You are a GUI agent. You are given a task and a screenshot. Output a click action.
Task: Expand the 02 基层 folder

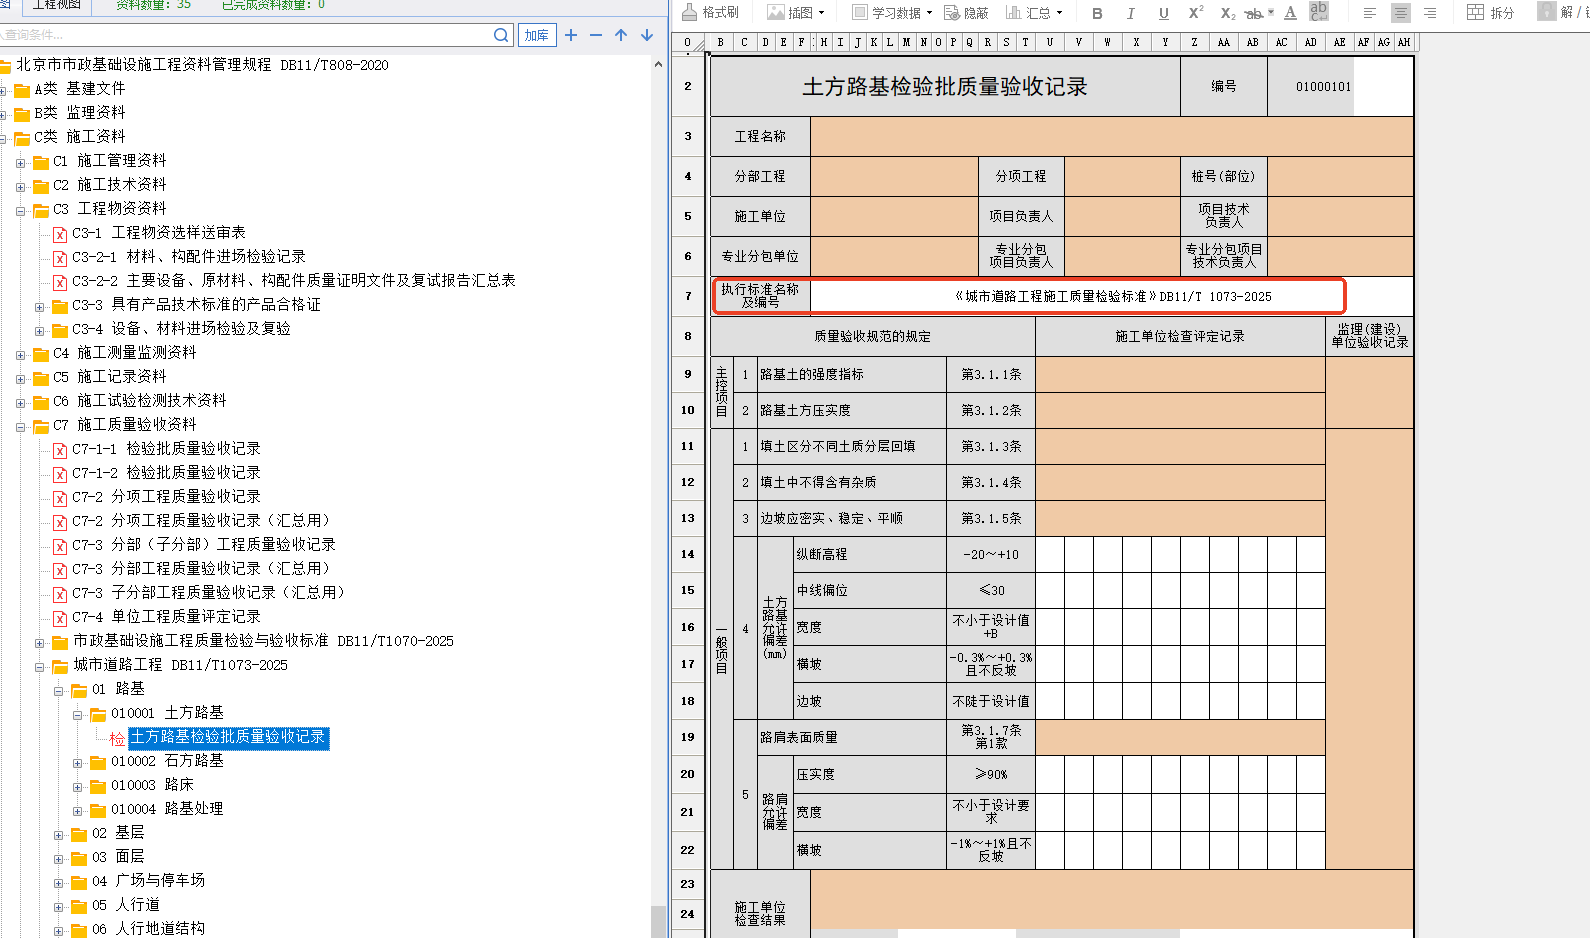tap(59, 834)
